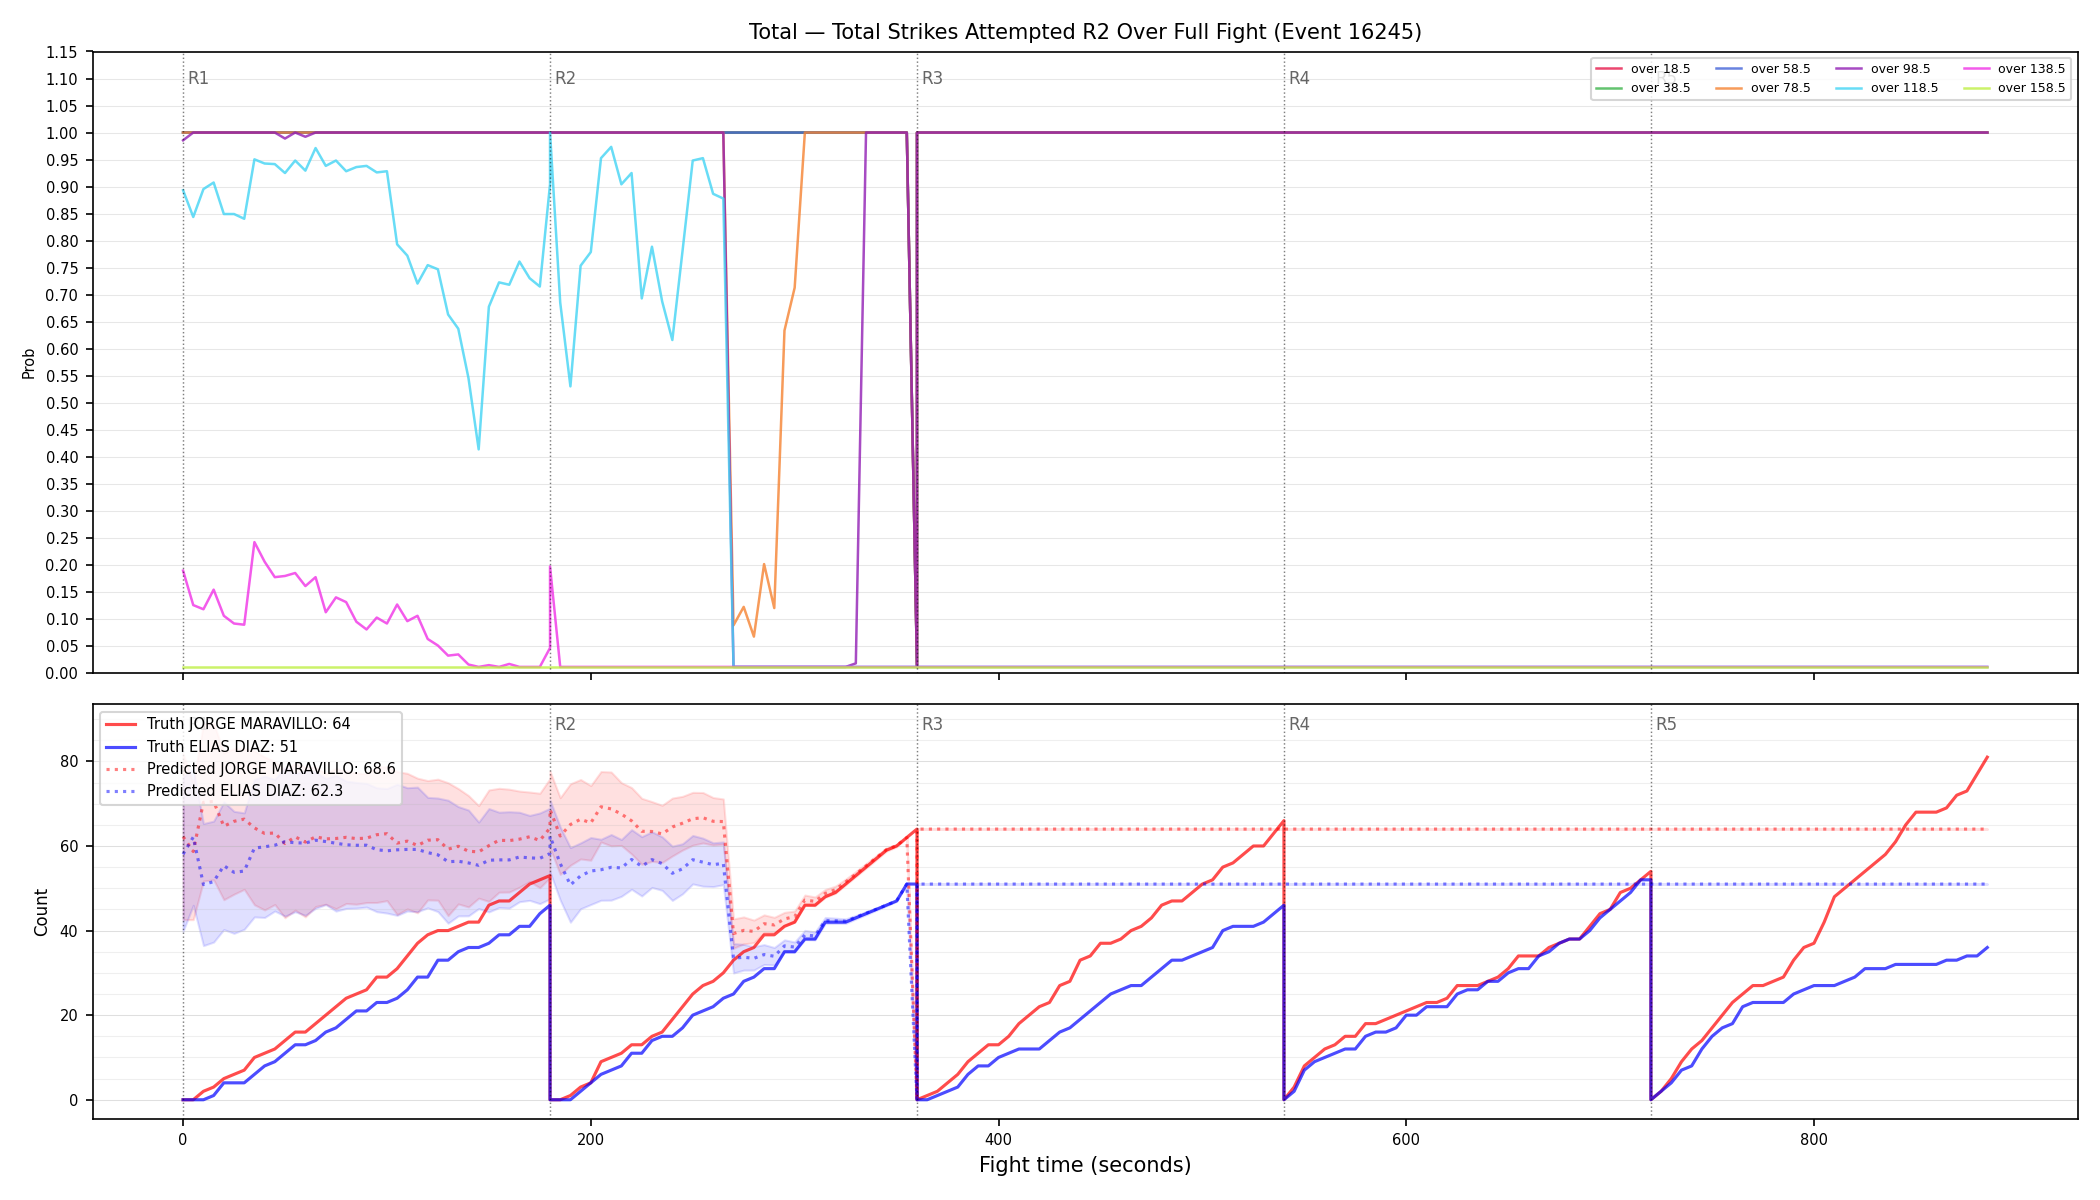Click legend entry 'Predicted ELIAS DIAZ: 62.3'

(224, 791)
